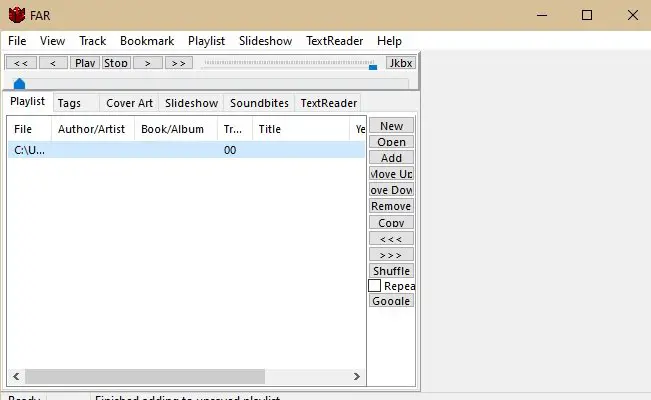Close the FAR window
The width and height of the screenshot is (651, 400).
[x=632, y=15]
